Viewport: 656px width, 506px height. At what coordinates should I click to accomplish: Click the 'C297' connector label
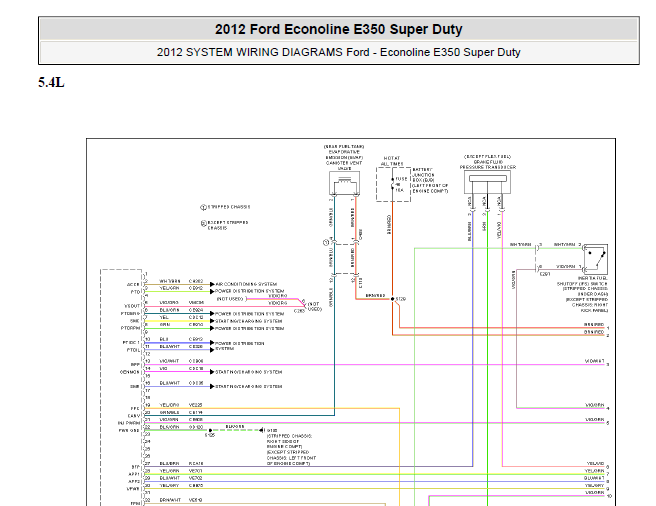[545, 274]
